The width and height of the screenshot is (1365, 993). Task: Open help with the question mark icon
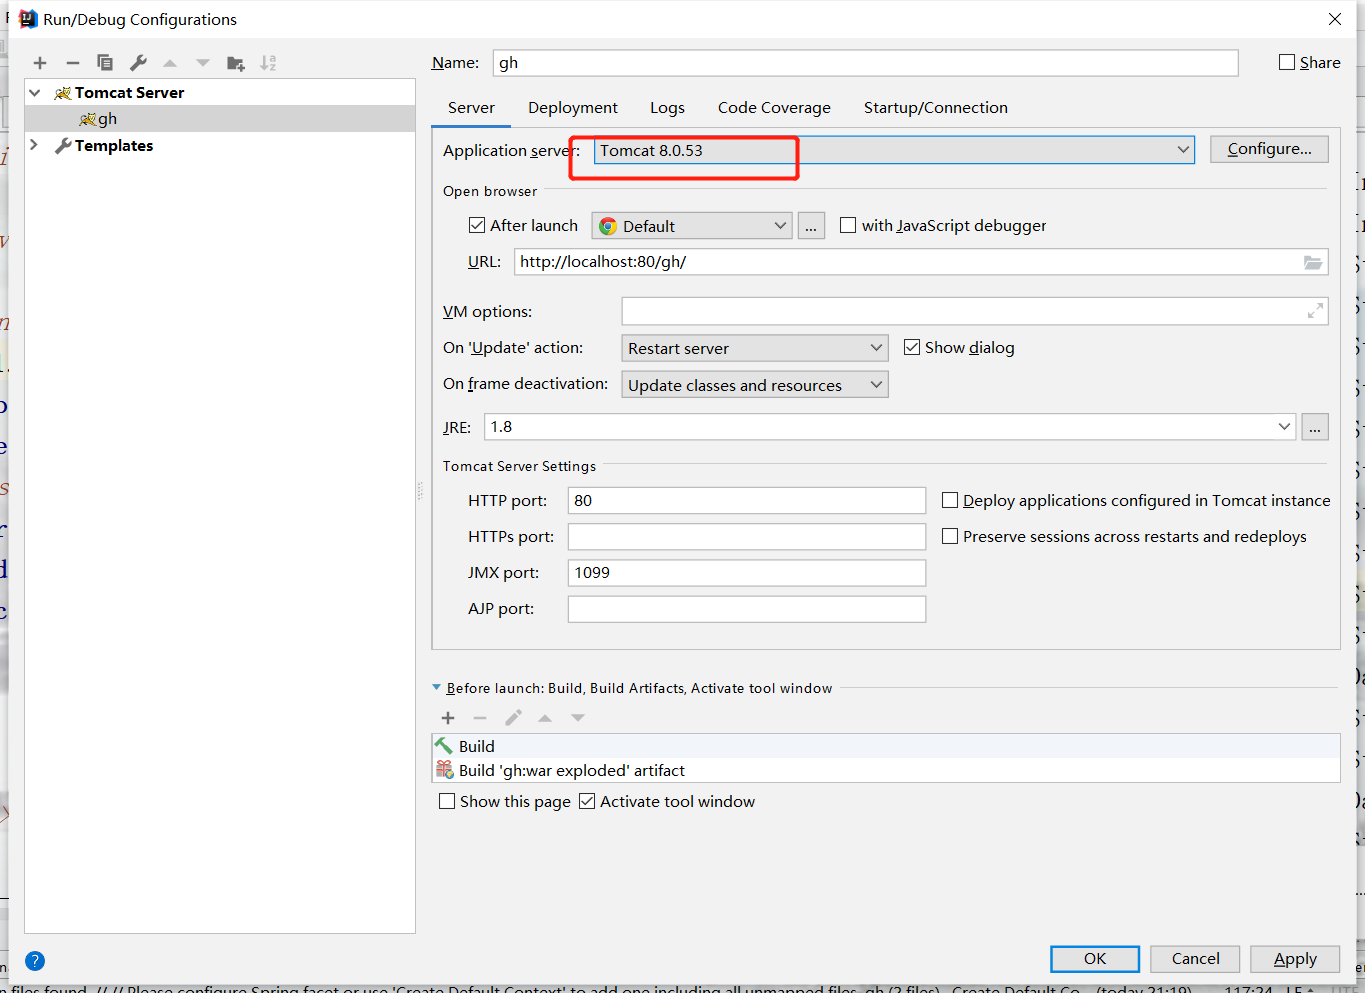coord(35,961)
